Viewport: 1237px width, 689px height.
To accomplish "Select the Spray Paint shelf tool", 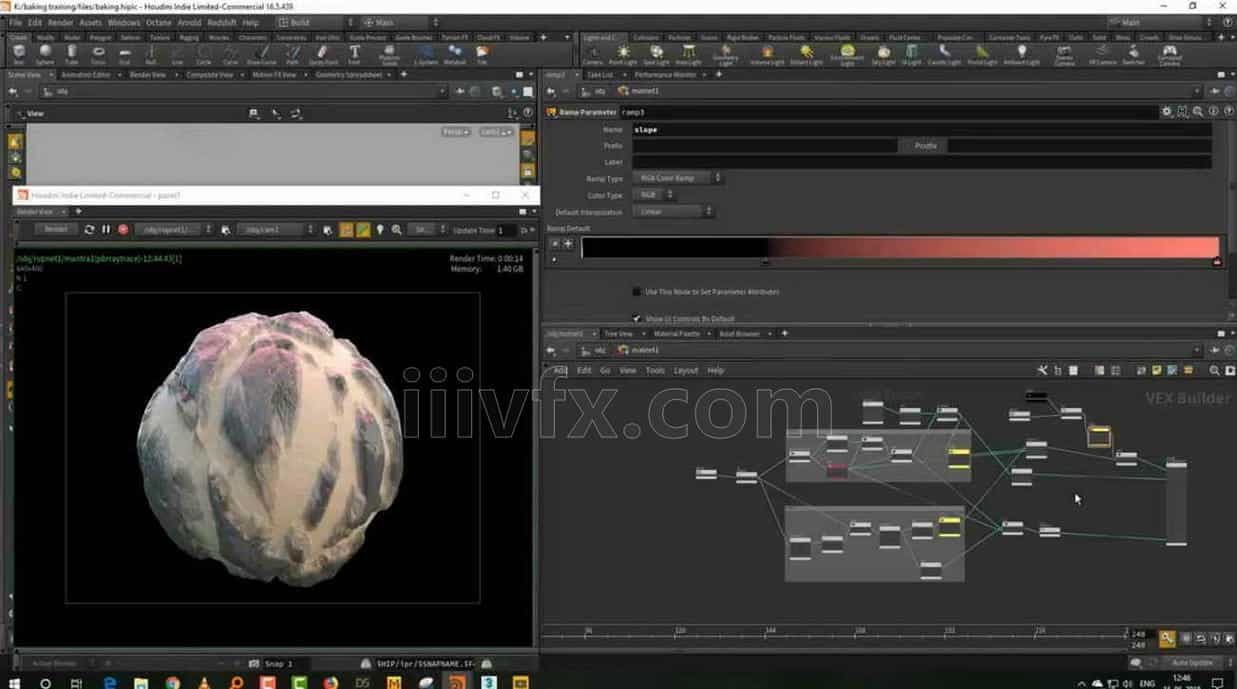I will (323, 53).
